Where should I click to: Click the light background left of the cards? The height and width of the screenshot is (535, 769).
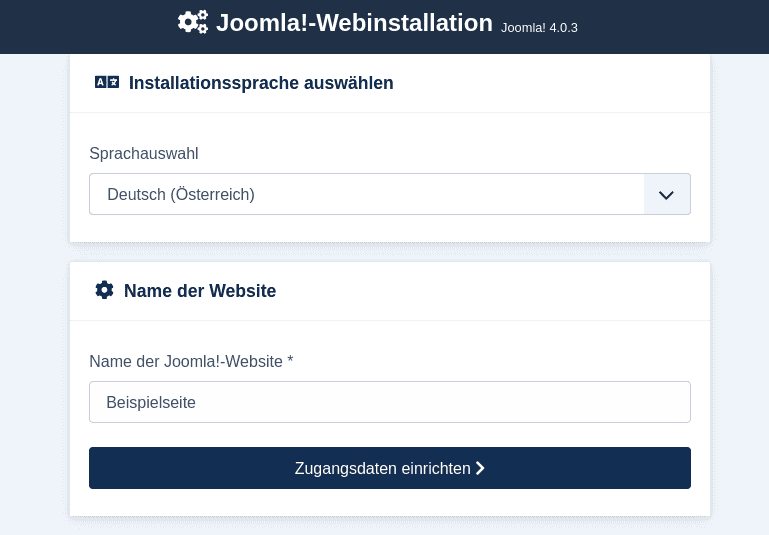(x=33, y=300)
